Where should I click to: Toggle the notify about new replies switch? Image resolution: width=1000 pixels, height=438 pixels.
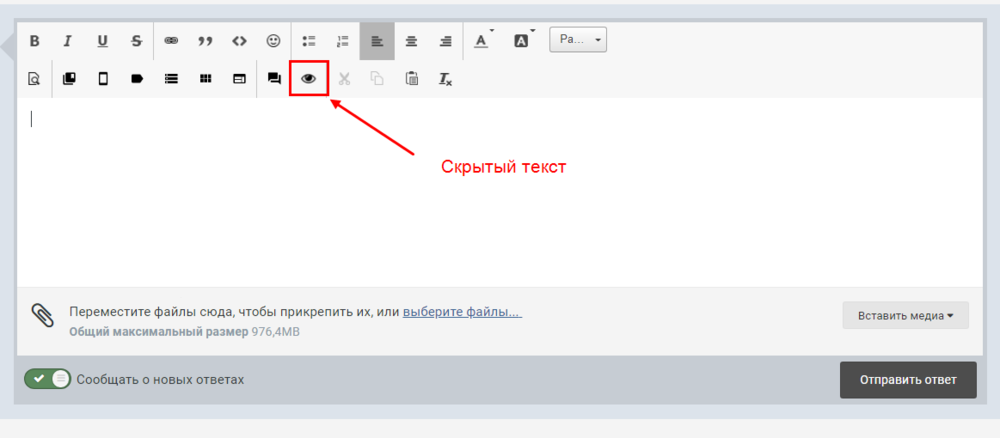[48, 379]
